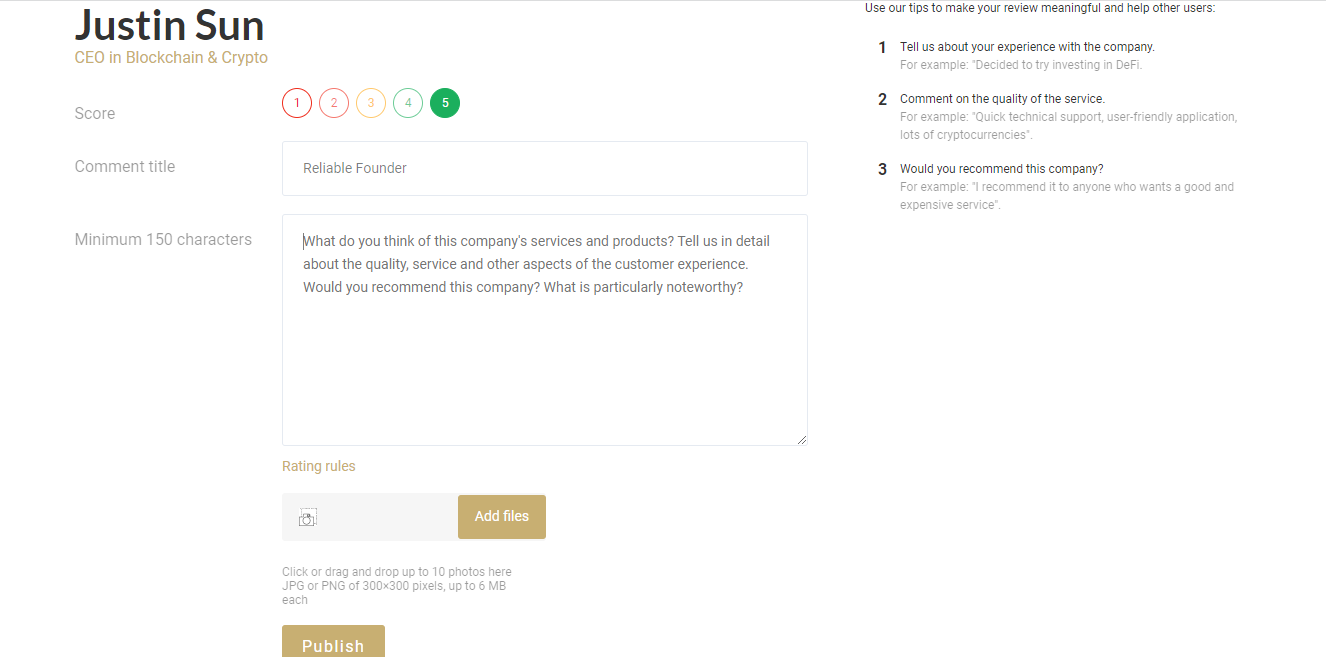Click the camera icon in upload area

click(x=307, y=516)
